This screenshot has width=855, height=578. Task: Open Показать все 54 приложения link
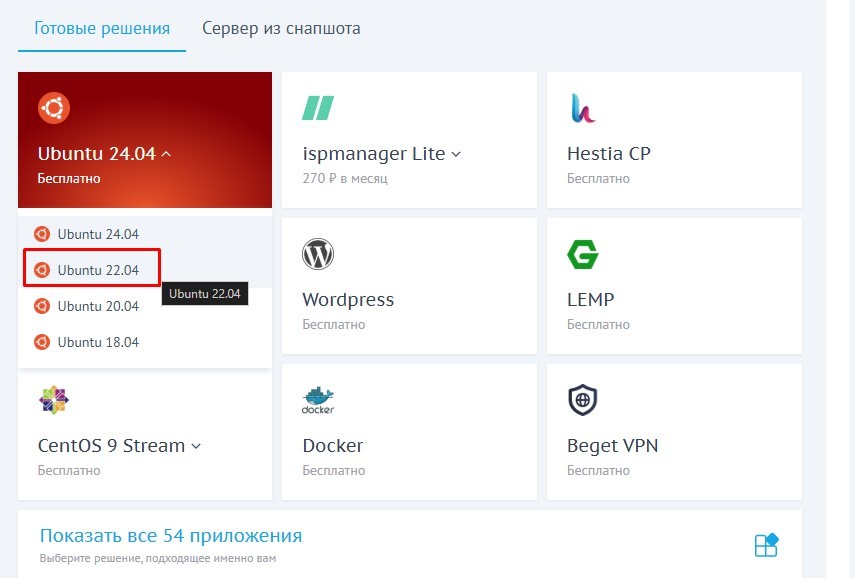click(171, 535)
